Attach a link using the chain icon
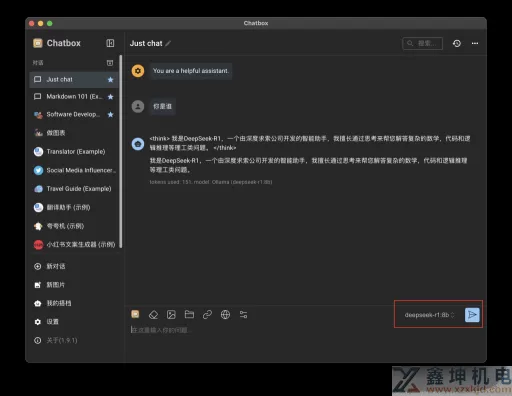 [207, 314]
